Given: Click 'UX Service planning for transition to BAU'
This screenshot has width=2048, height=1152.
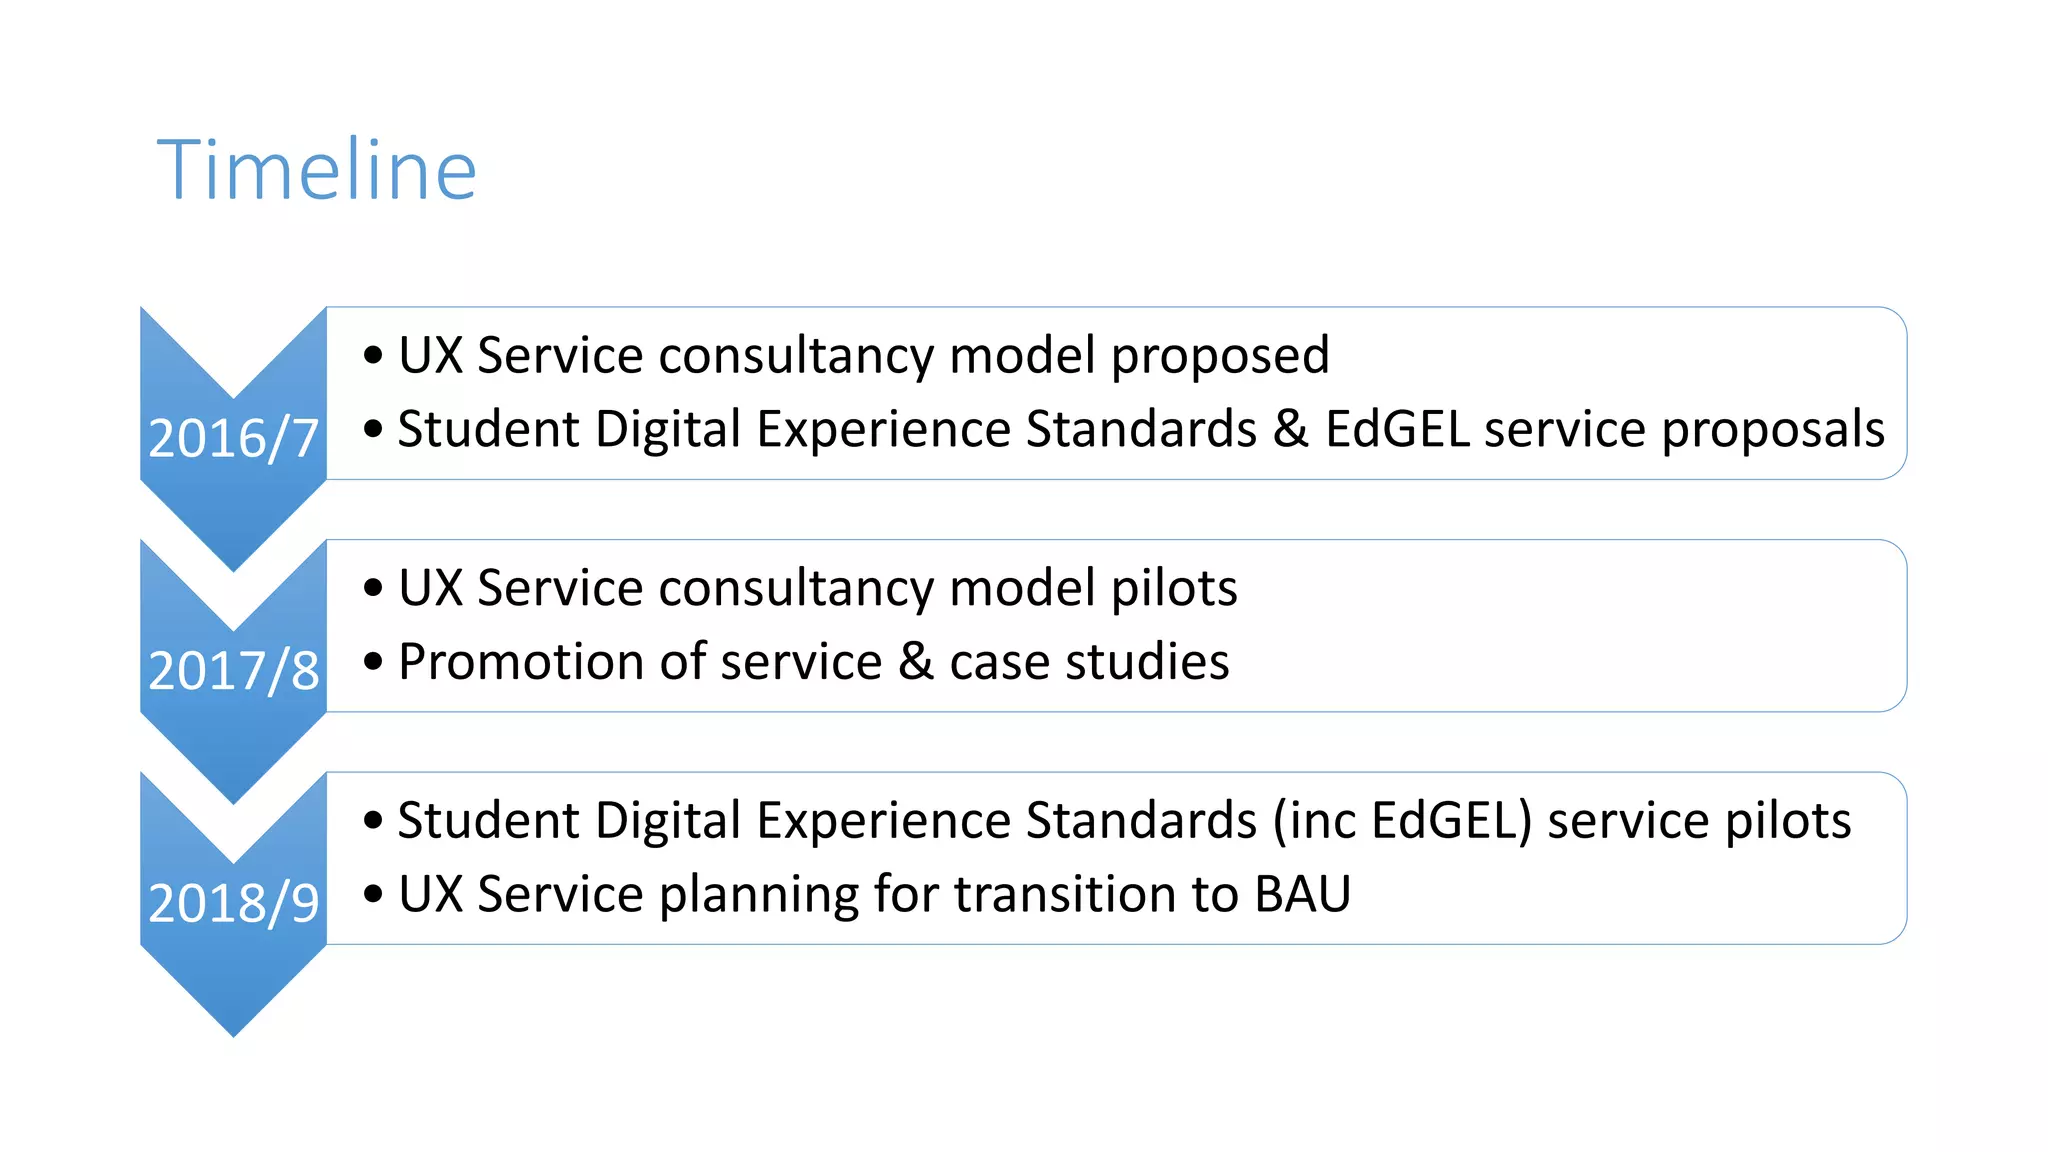Looking at the screenshot, I should tap(874, 893).
